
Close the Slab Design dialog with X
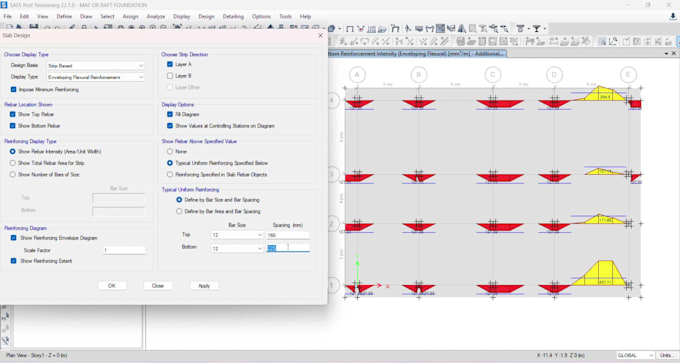click(x=320, y=36)
